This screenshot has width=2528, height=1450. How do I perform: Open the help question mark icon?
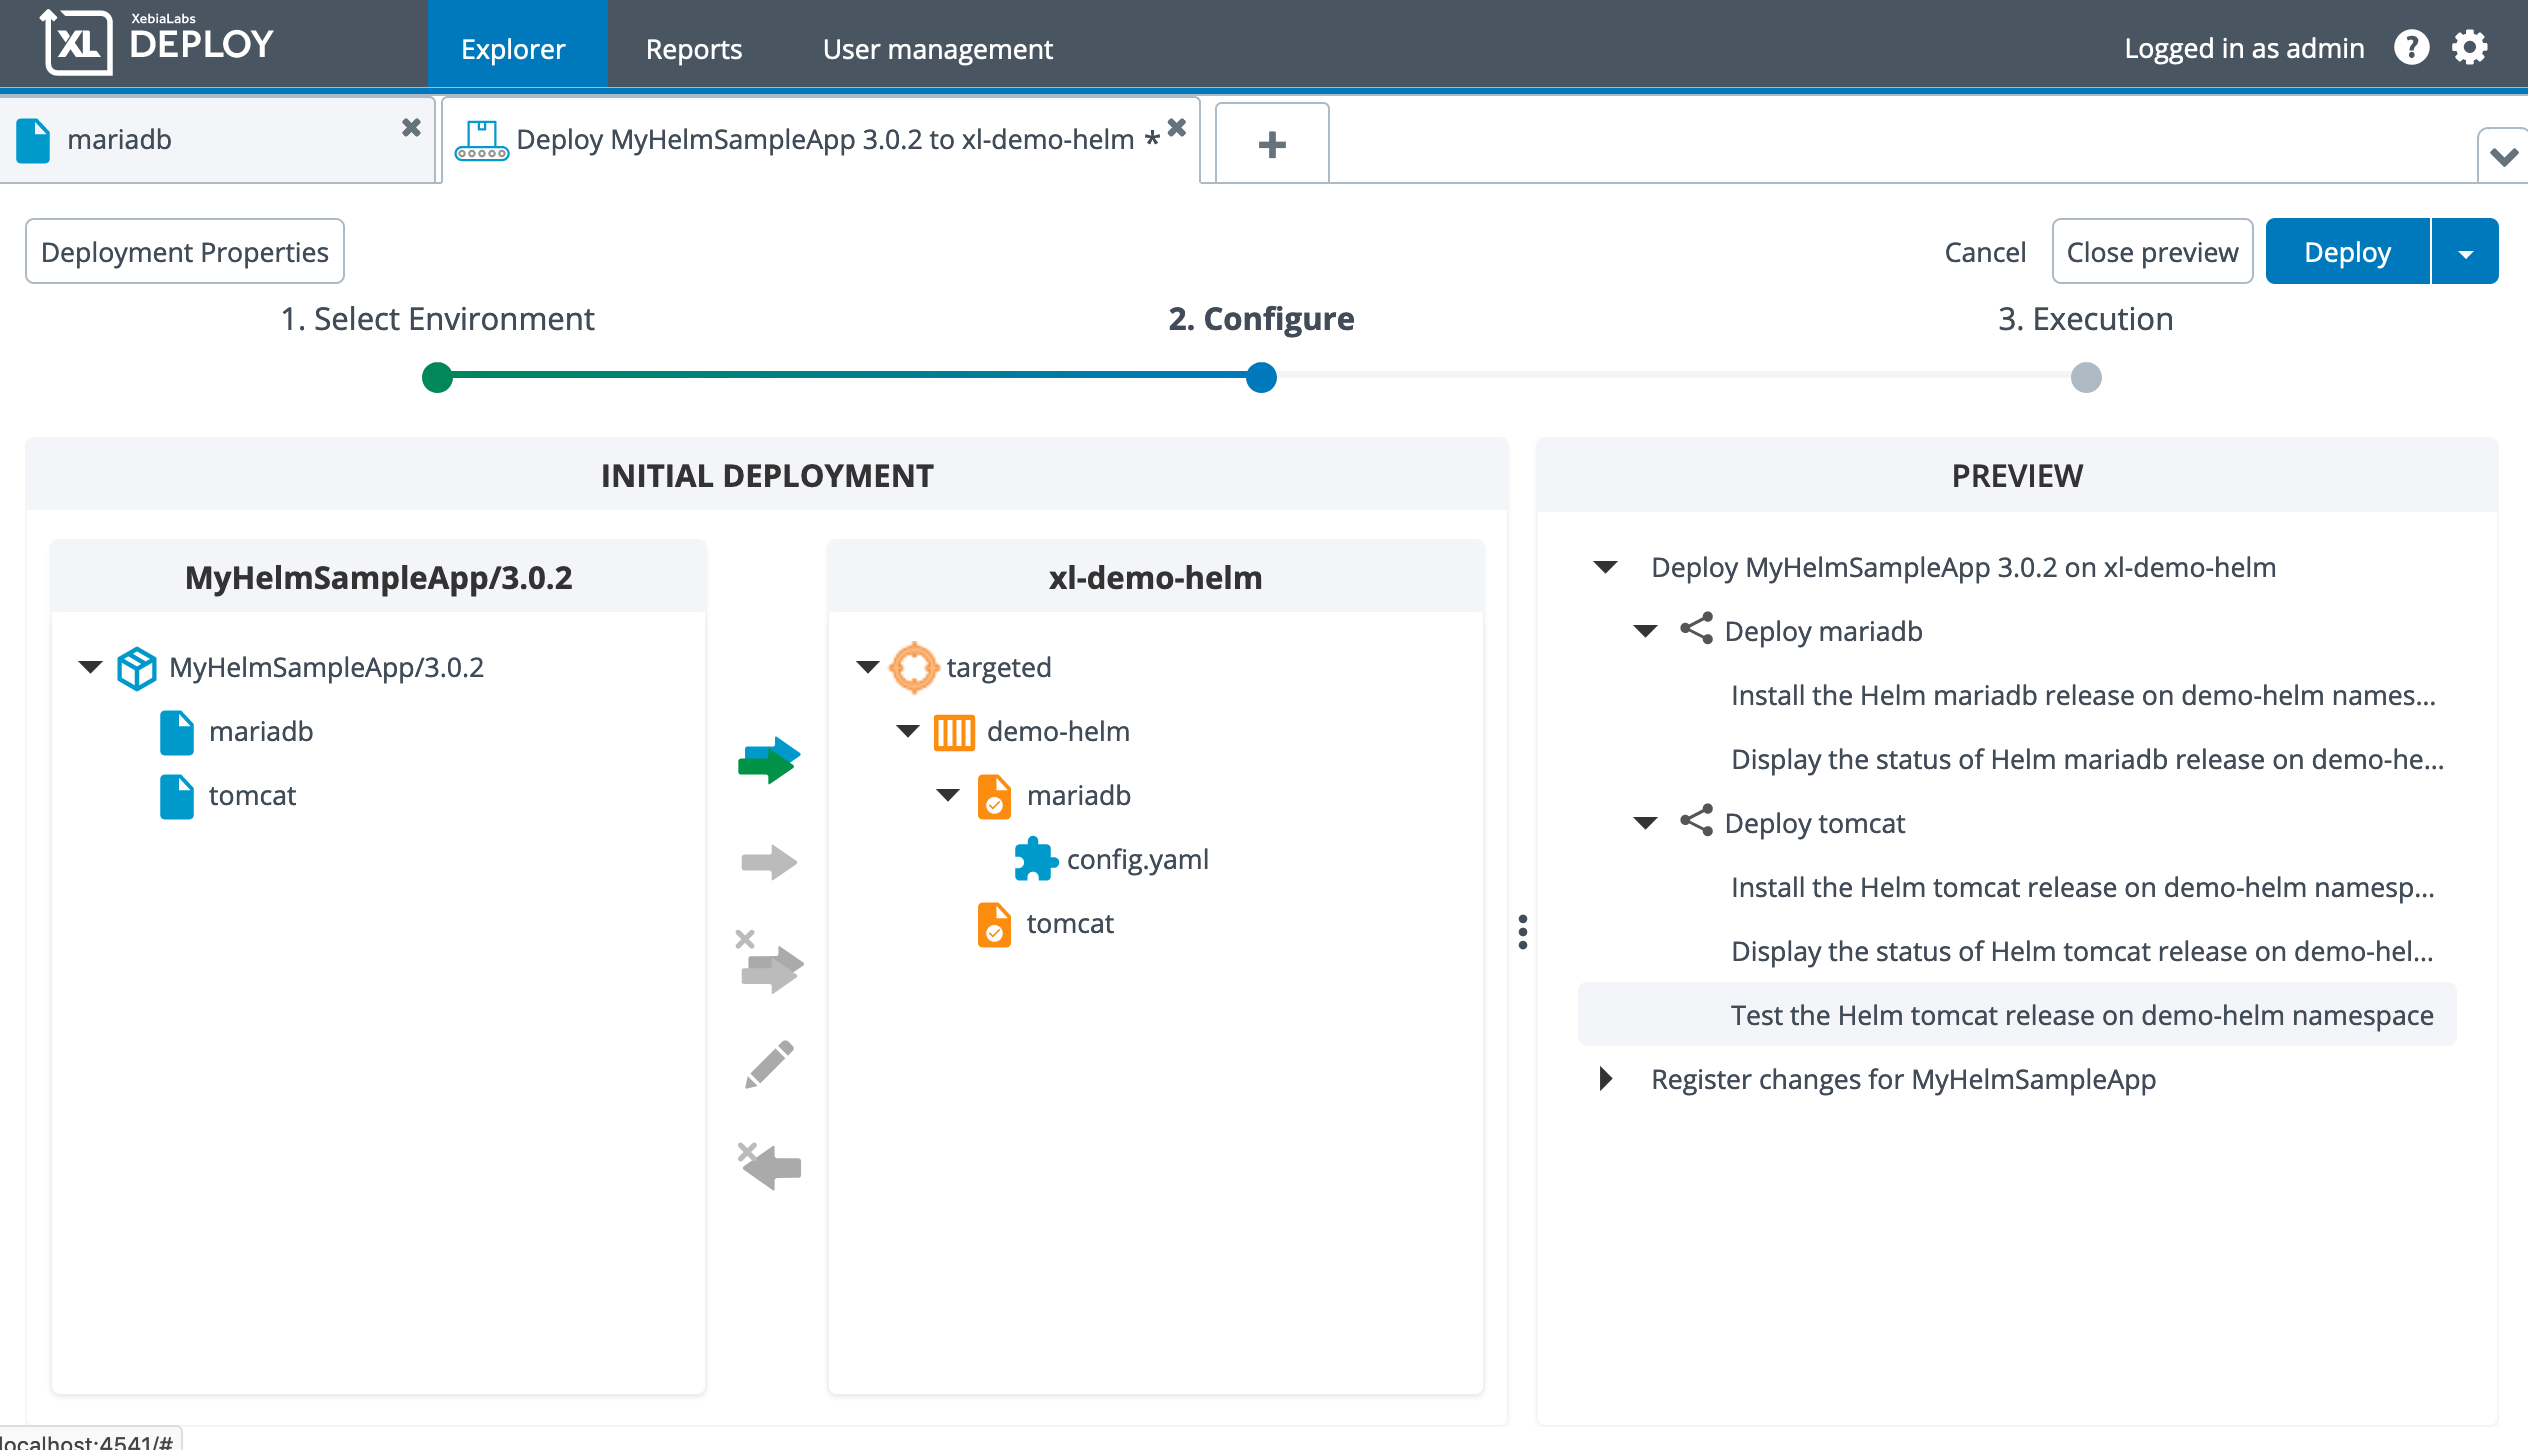(x=2411, y=47)
